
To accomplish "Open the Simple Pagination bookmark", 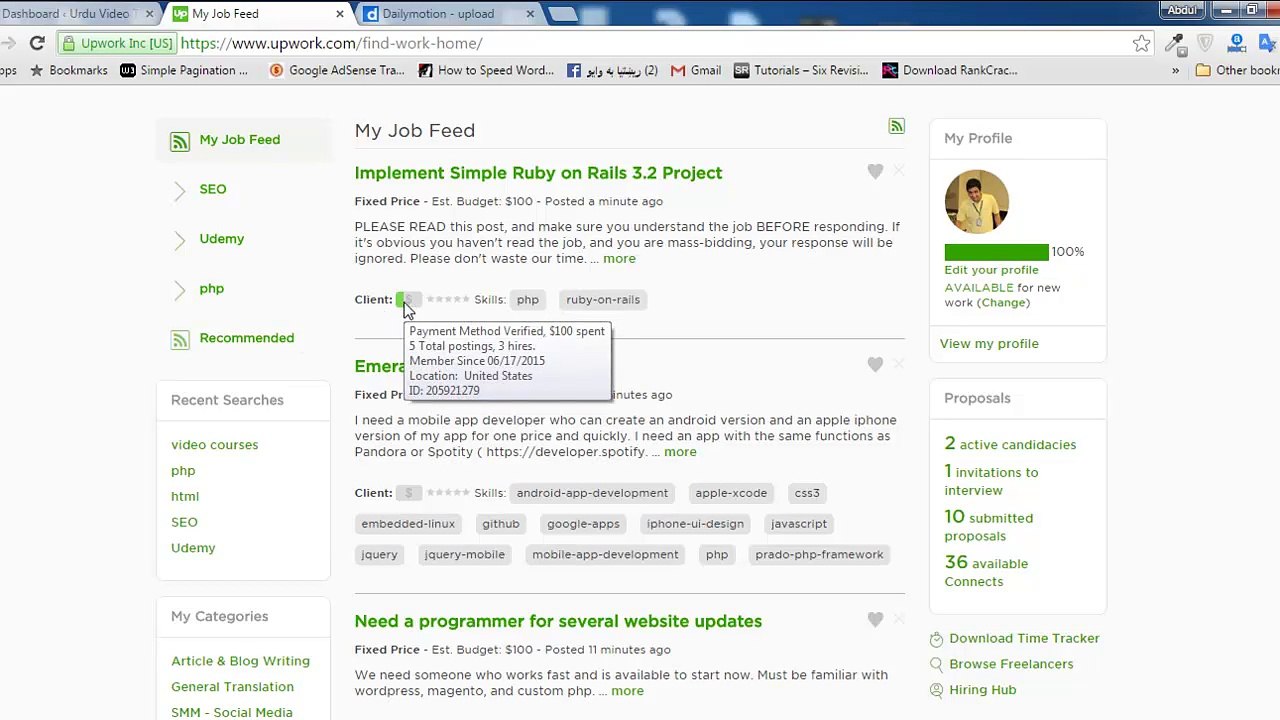I will point(184,70).
